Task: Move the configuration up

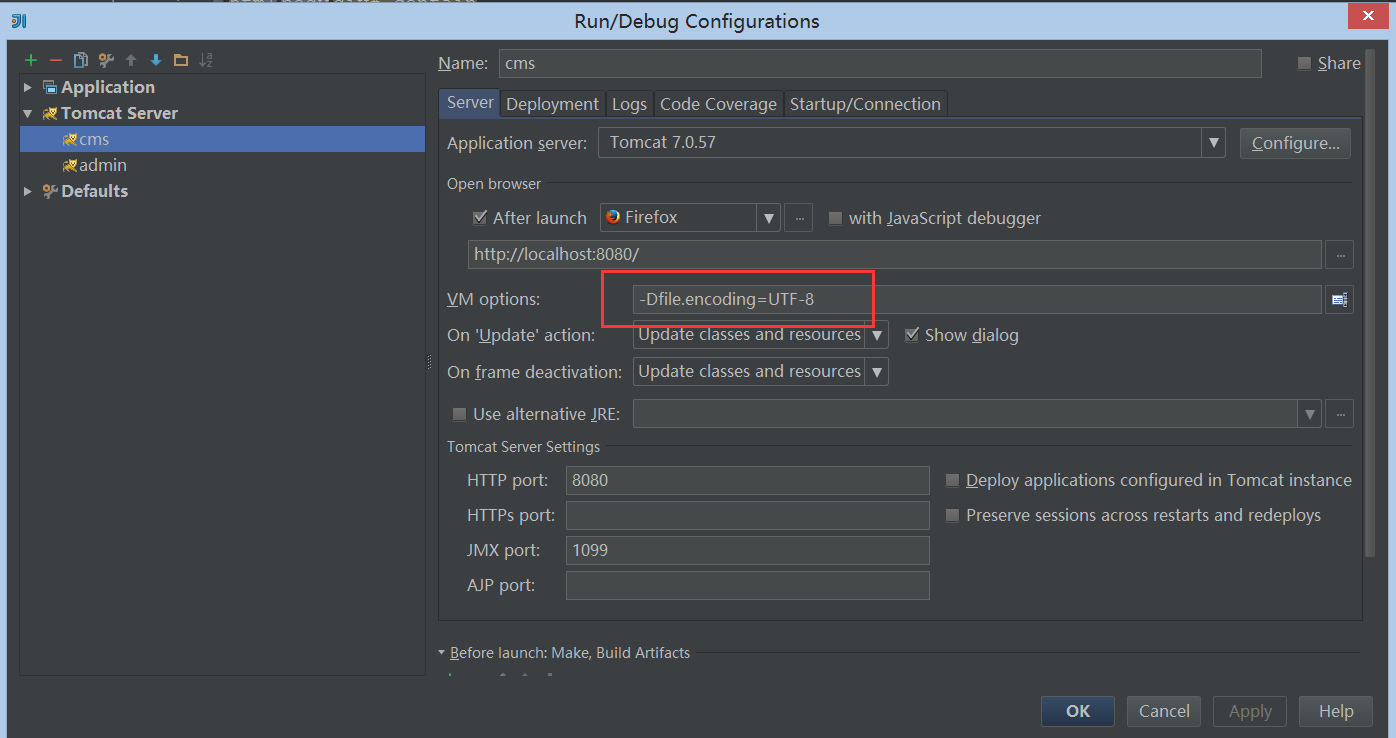Action: pos(130,60)
